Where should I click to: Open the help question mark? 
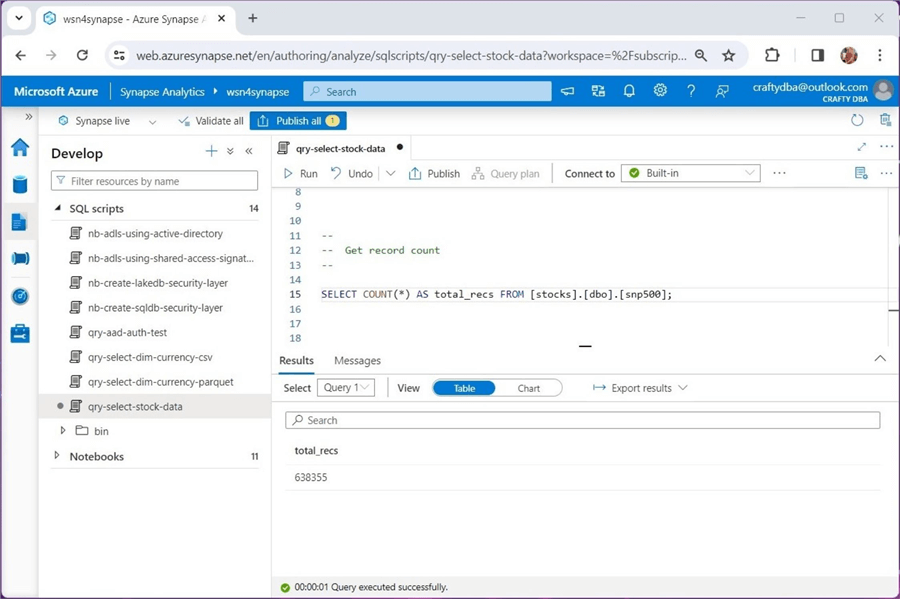click(x=691, y=91)
